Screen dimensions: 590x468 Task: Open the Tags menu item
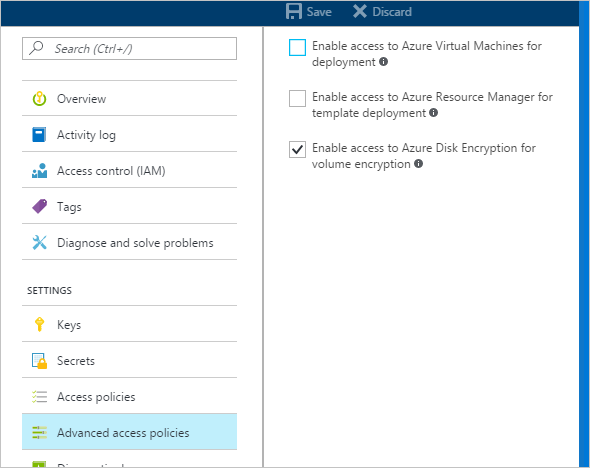129,206
